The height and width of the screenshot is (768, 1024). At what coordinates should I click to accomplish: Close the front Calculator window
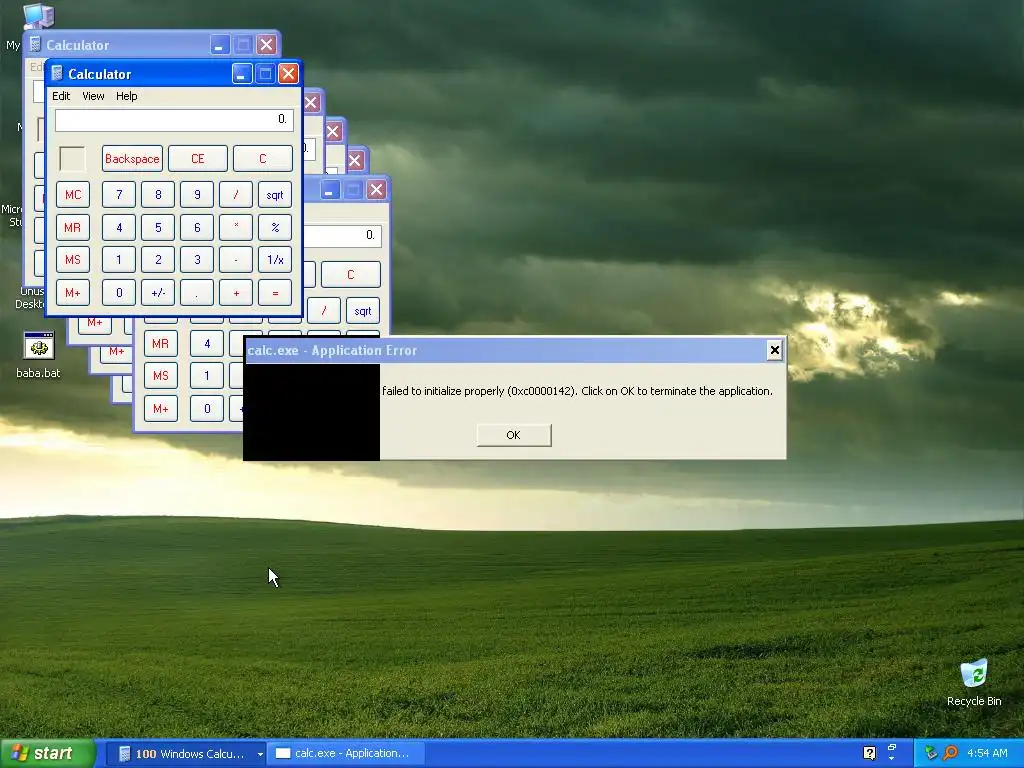[288, 74]
